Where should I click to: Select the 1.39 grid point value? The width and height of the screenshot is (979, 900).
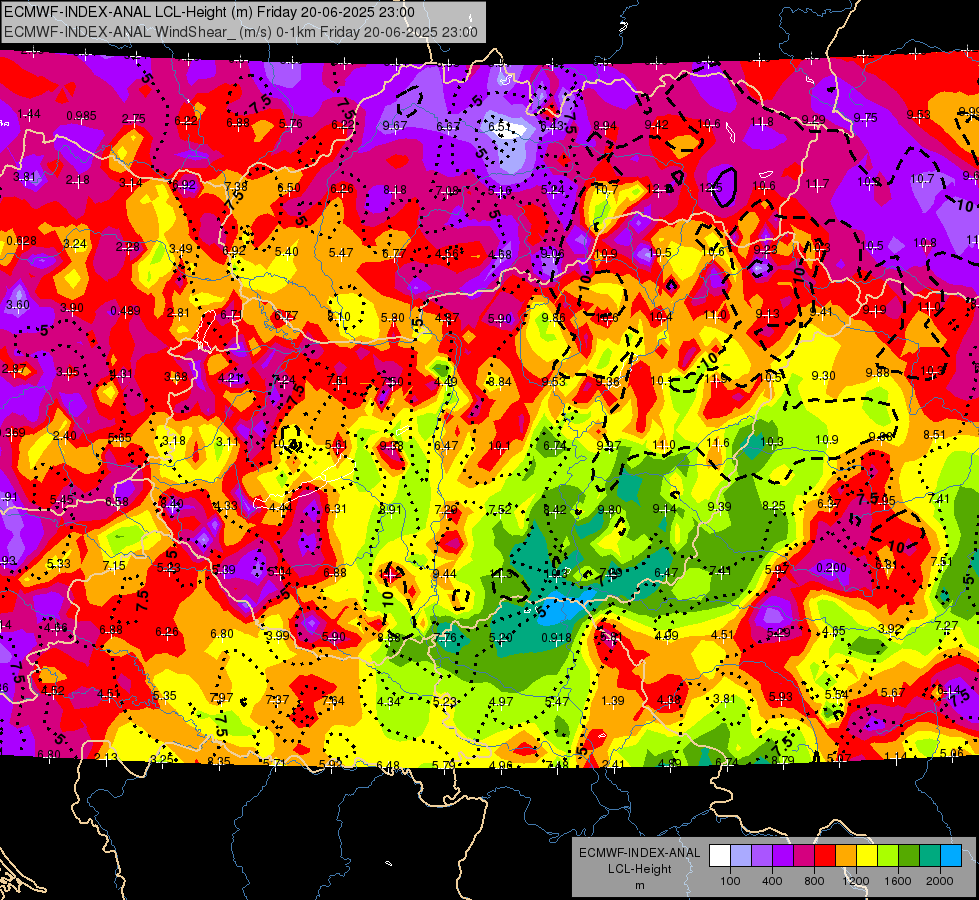click(x=612, y=701)
